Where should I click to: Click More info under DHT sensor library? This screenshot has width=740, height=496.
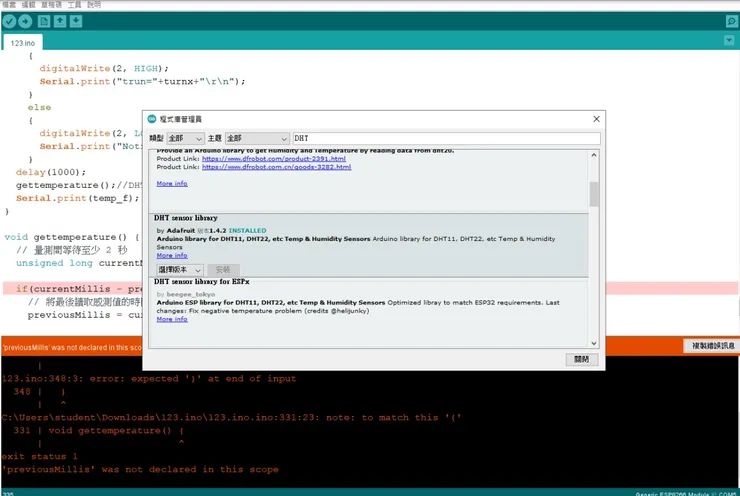pos(172,255)
